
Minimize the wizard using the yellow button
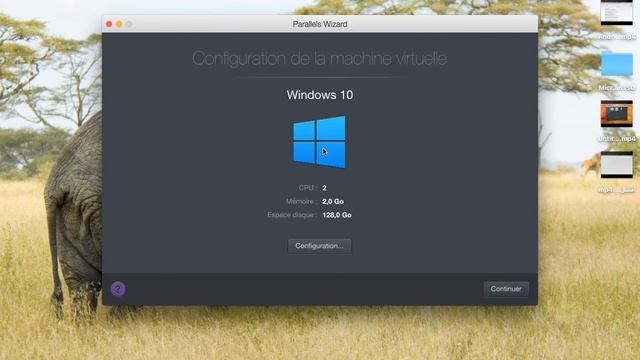click(x=119, y=24)
